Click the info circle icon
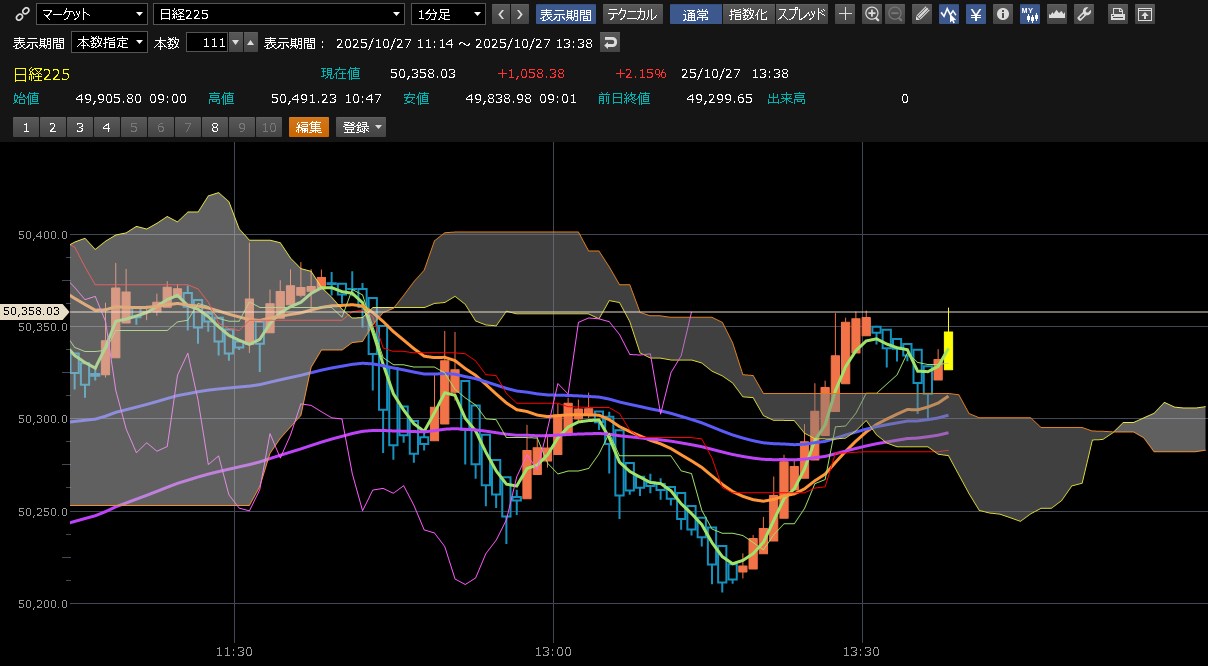 coord(1003,14)
